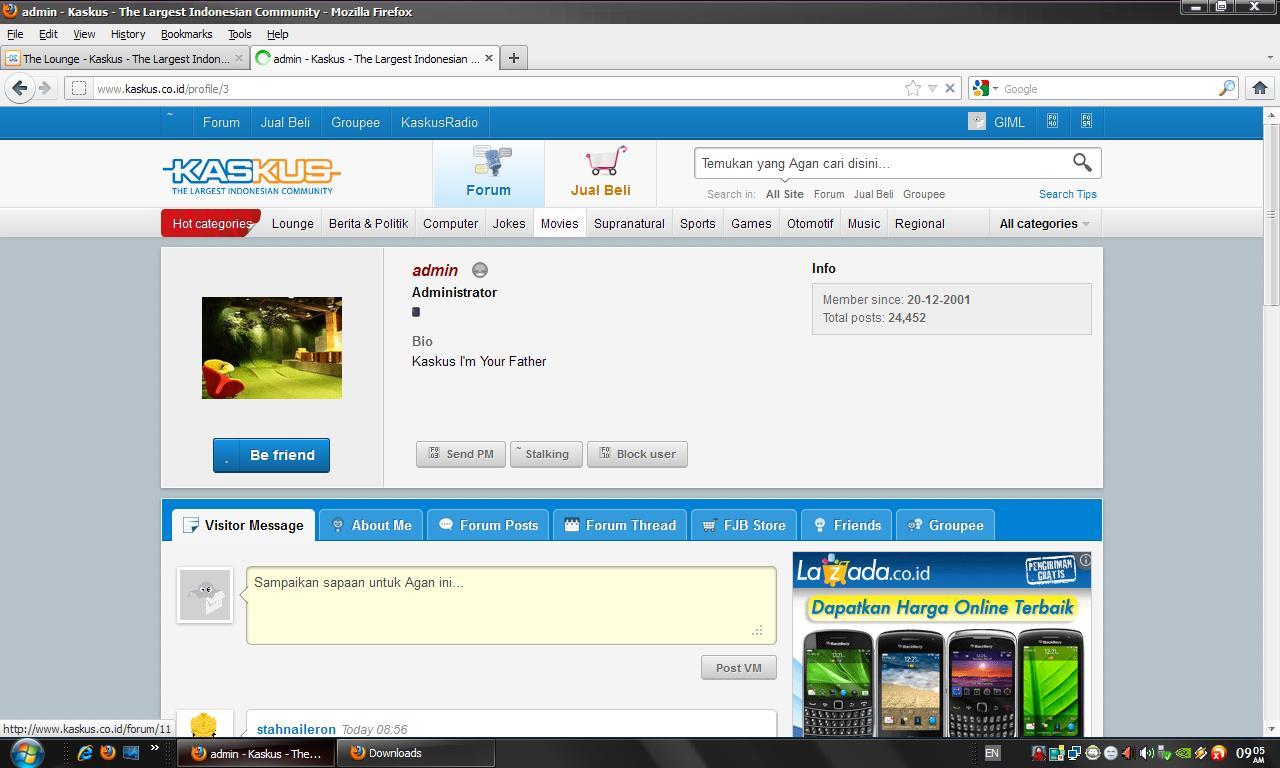
Task: Click the network computers tray icon
Action: click(1074, 753)
